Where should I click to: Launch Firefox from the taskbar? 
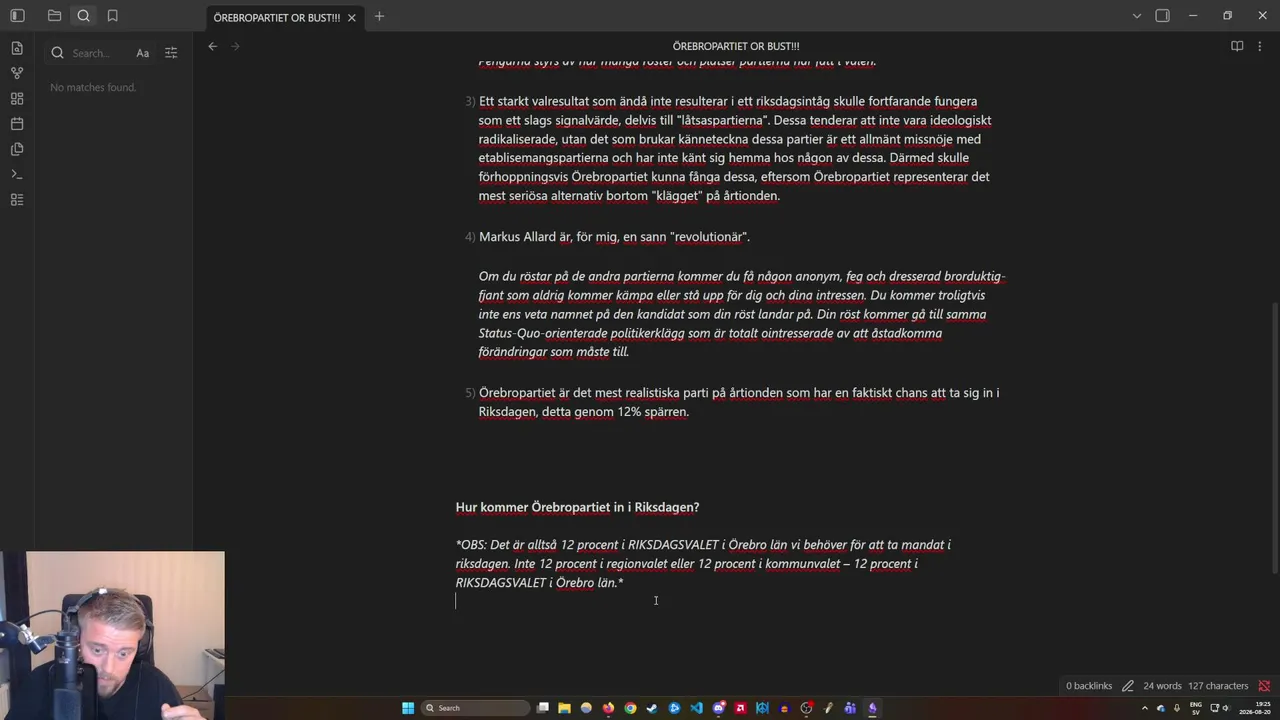click(608, 708)
